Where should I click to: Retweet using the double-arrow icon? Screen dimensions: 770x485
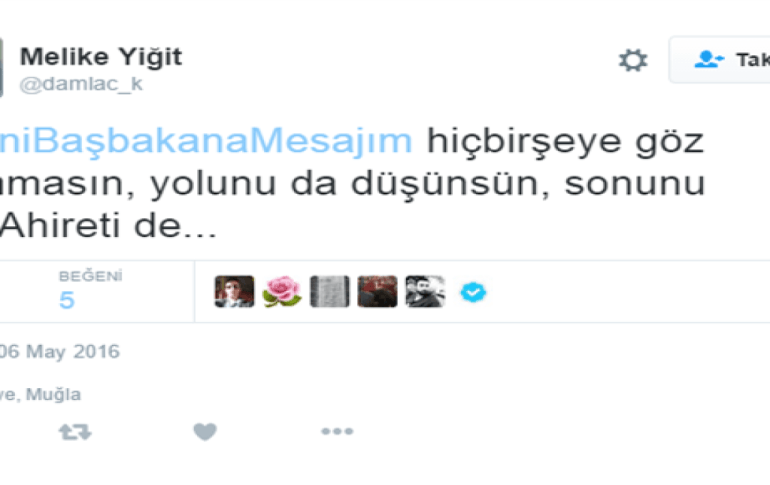coord(75,432)
